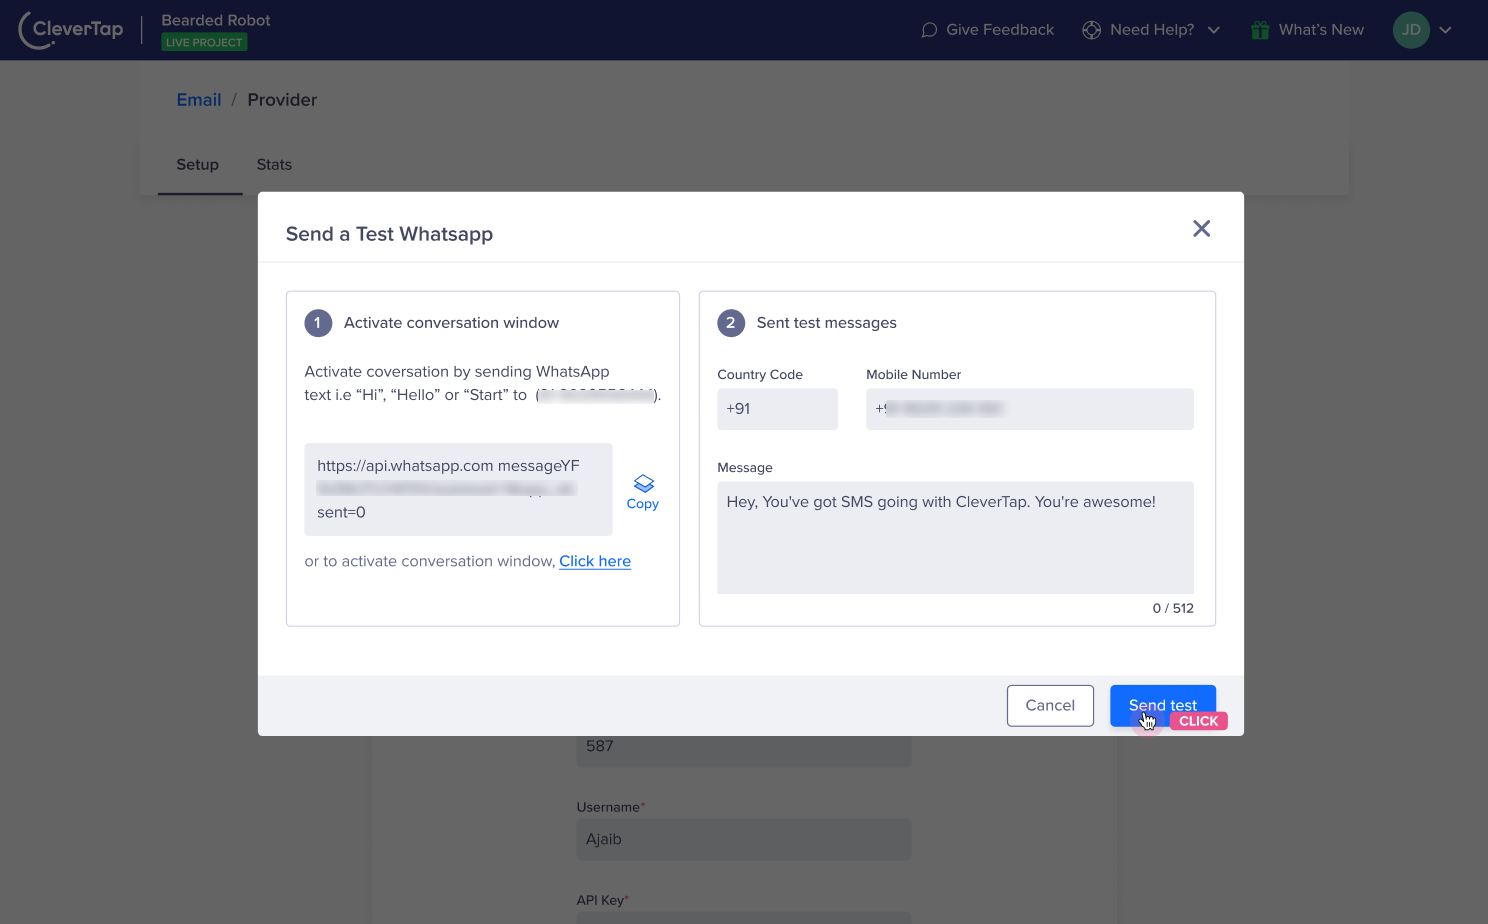
Task: Click the Need Help? label
Action: 1152,30
